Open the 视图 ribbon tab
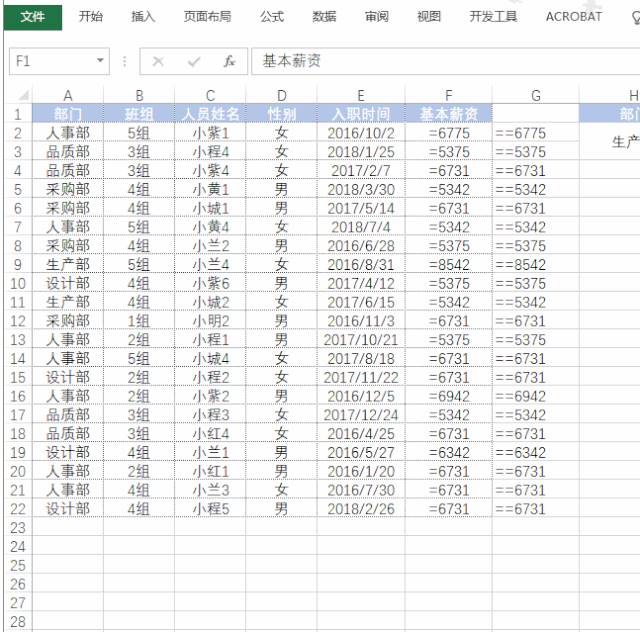 [x=429, y=17]
